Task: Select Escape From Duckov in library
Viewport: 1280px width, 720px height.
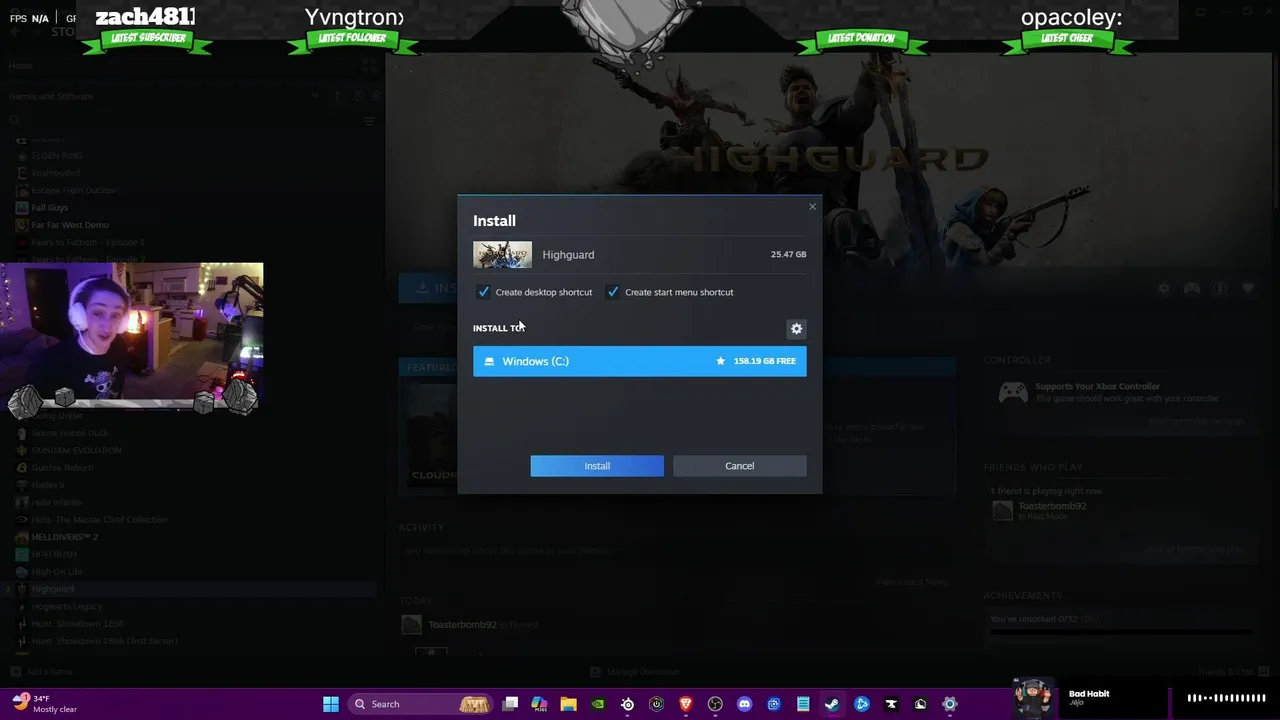Action: coord(74,190)
